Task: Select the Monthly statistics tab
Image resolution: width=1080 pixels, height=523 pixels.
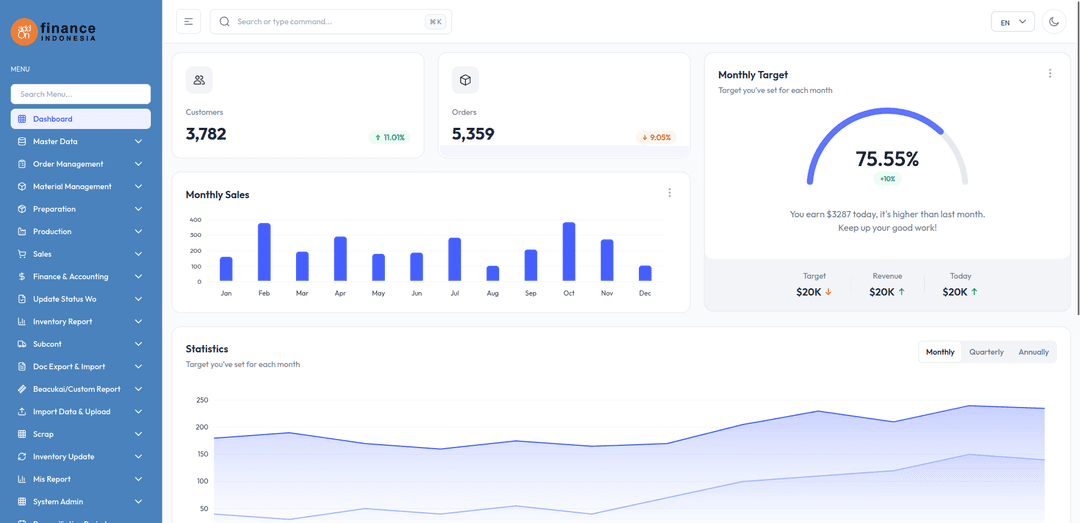Action: 940,352
